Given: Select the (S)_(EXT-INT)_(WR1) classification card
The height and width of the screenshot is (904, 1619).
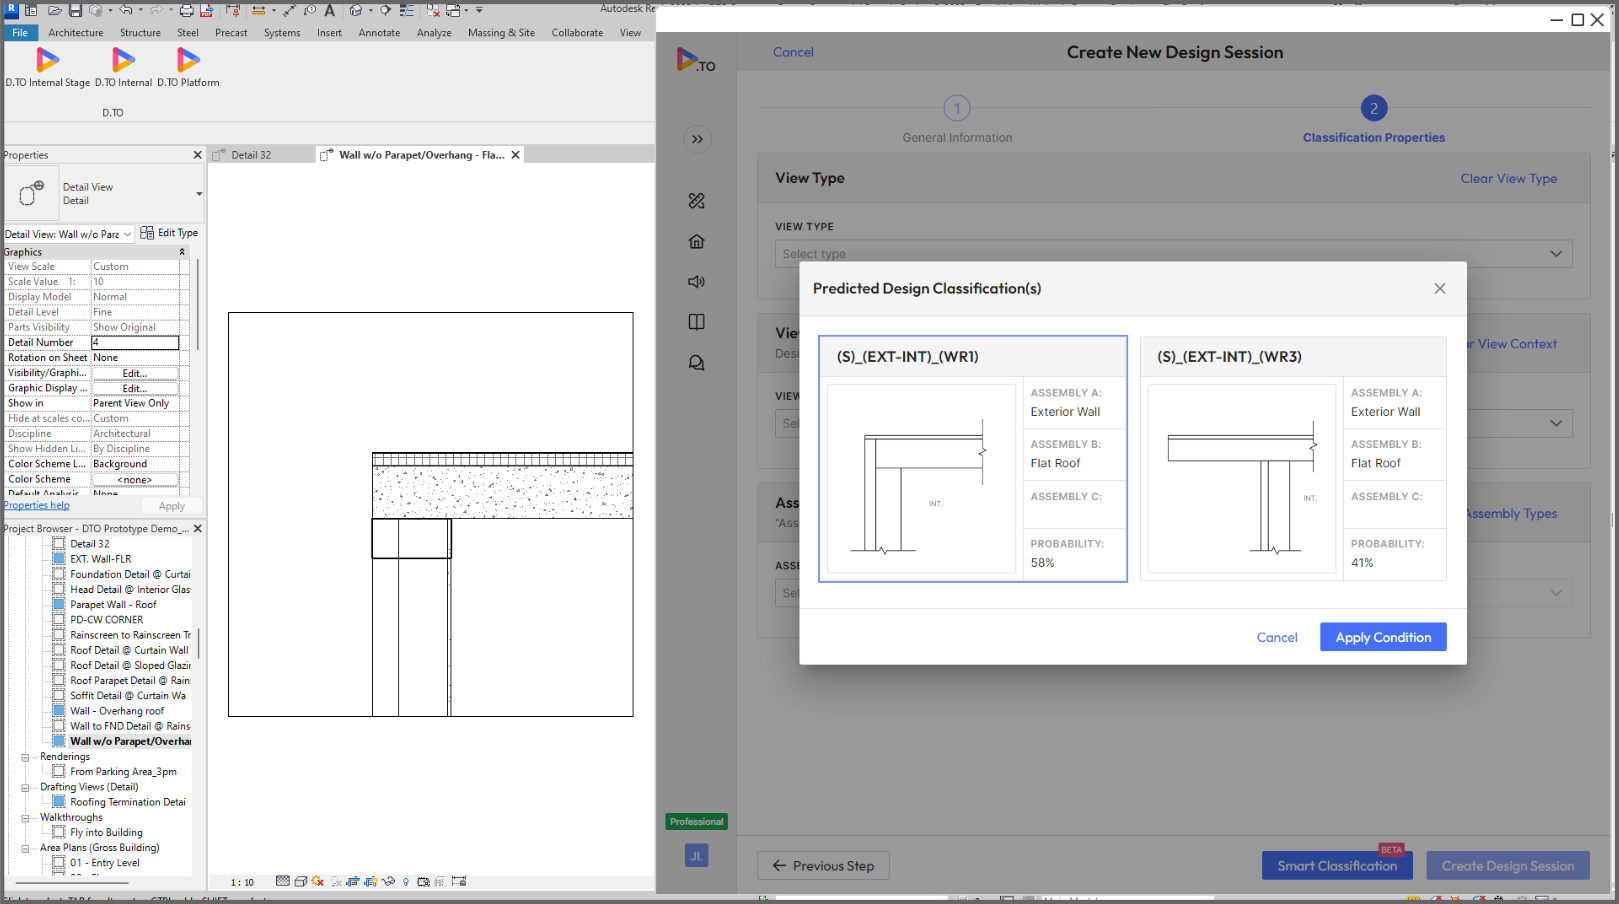Looking at the screenshot, I should tap(972, 458).
